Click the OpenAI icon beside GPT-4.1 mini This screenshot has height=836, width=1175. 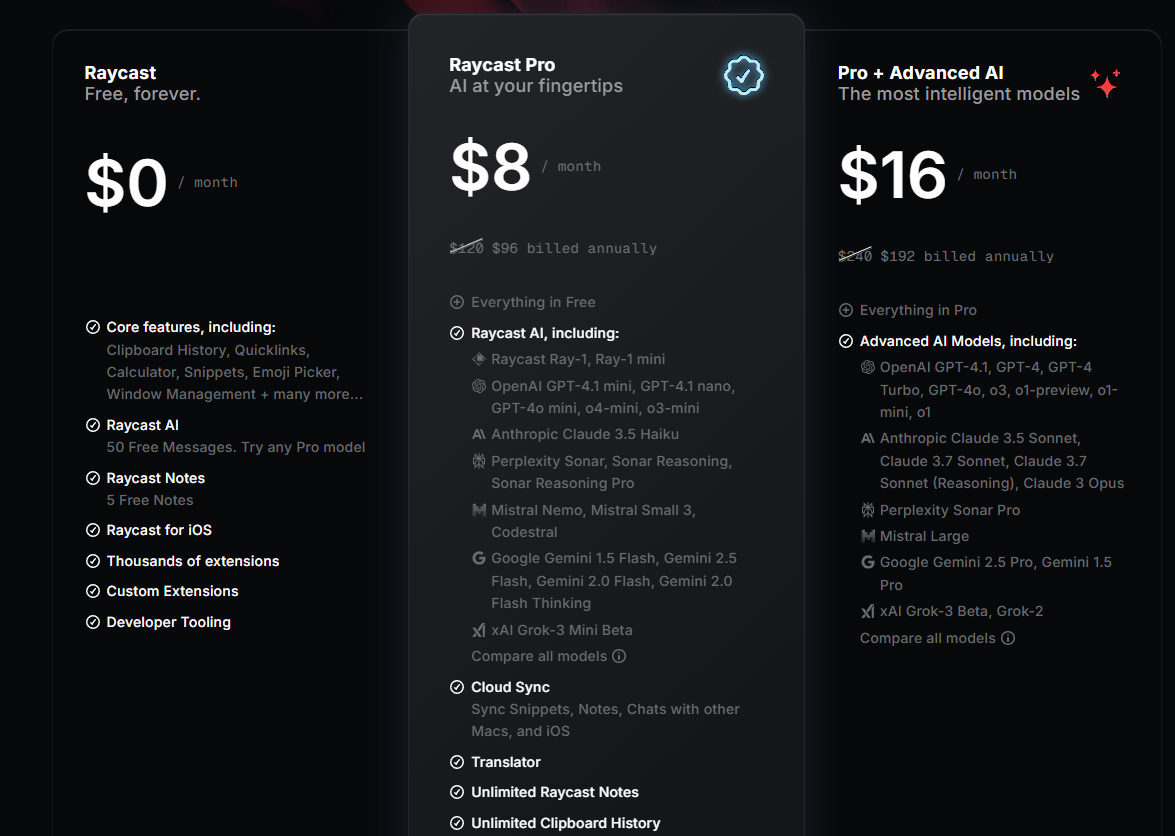click(478, 386)
